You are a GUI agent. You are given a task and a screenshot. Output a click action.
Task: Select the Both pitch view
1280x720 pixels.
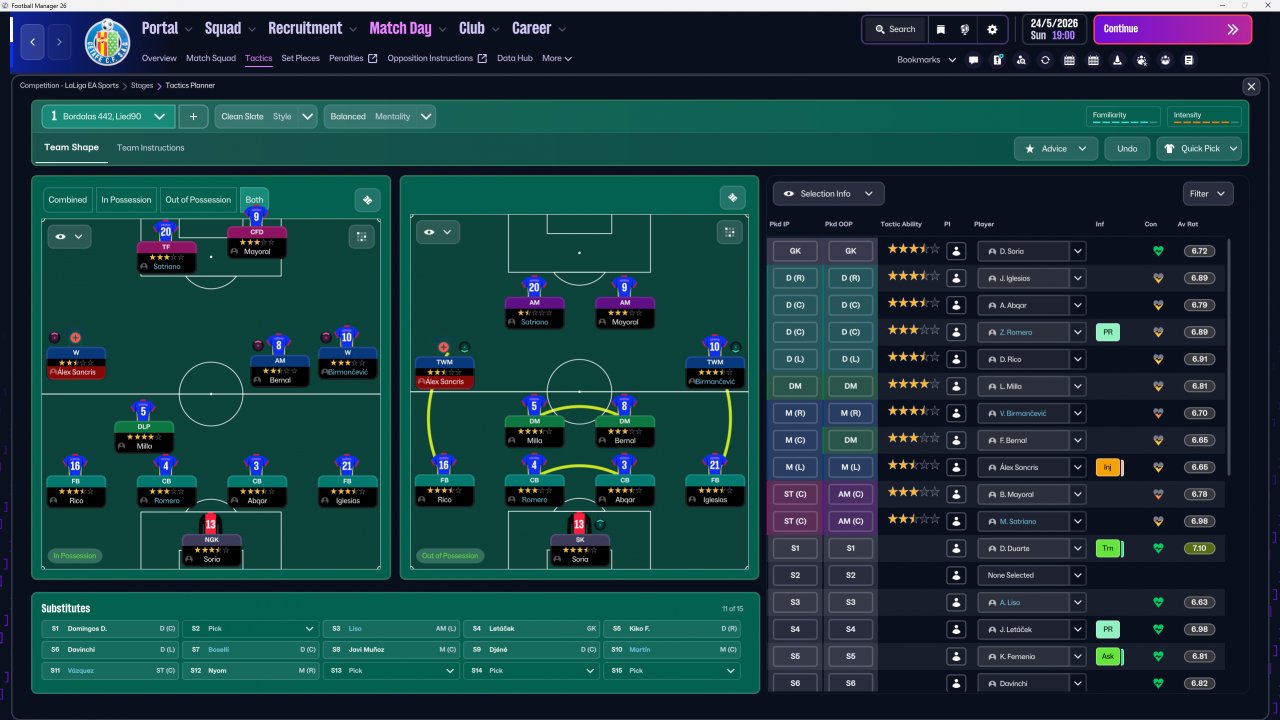[254, 200]
